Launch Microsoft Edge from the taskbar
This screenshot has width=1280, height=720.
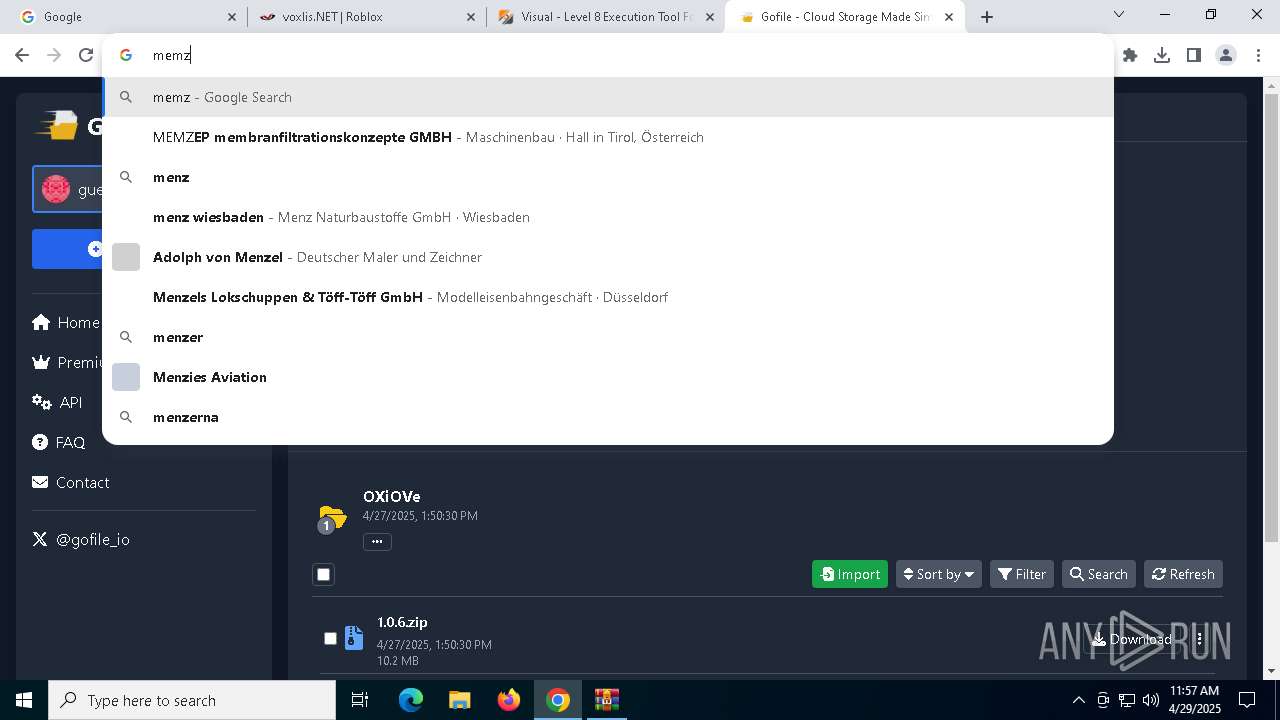411,700
